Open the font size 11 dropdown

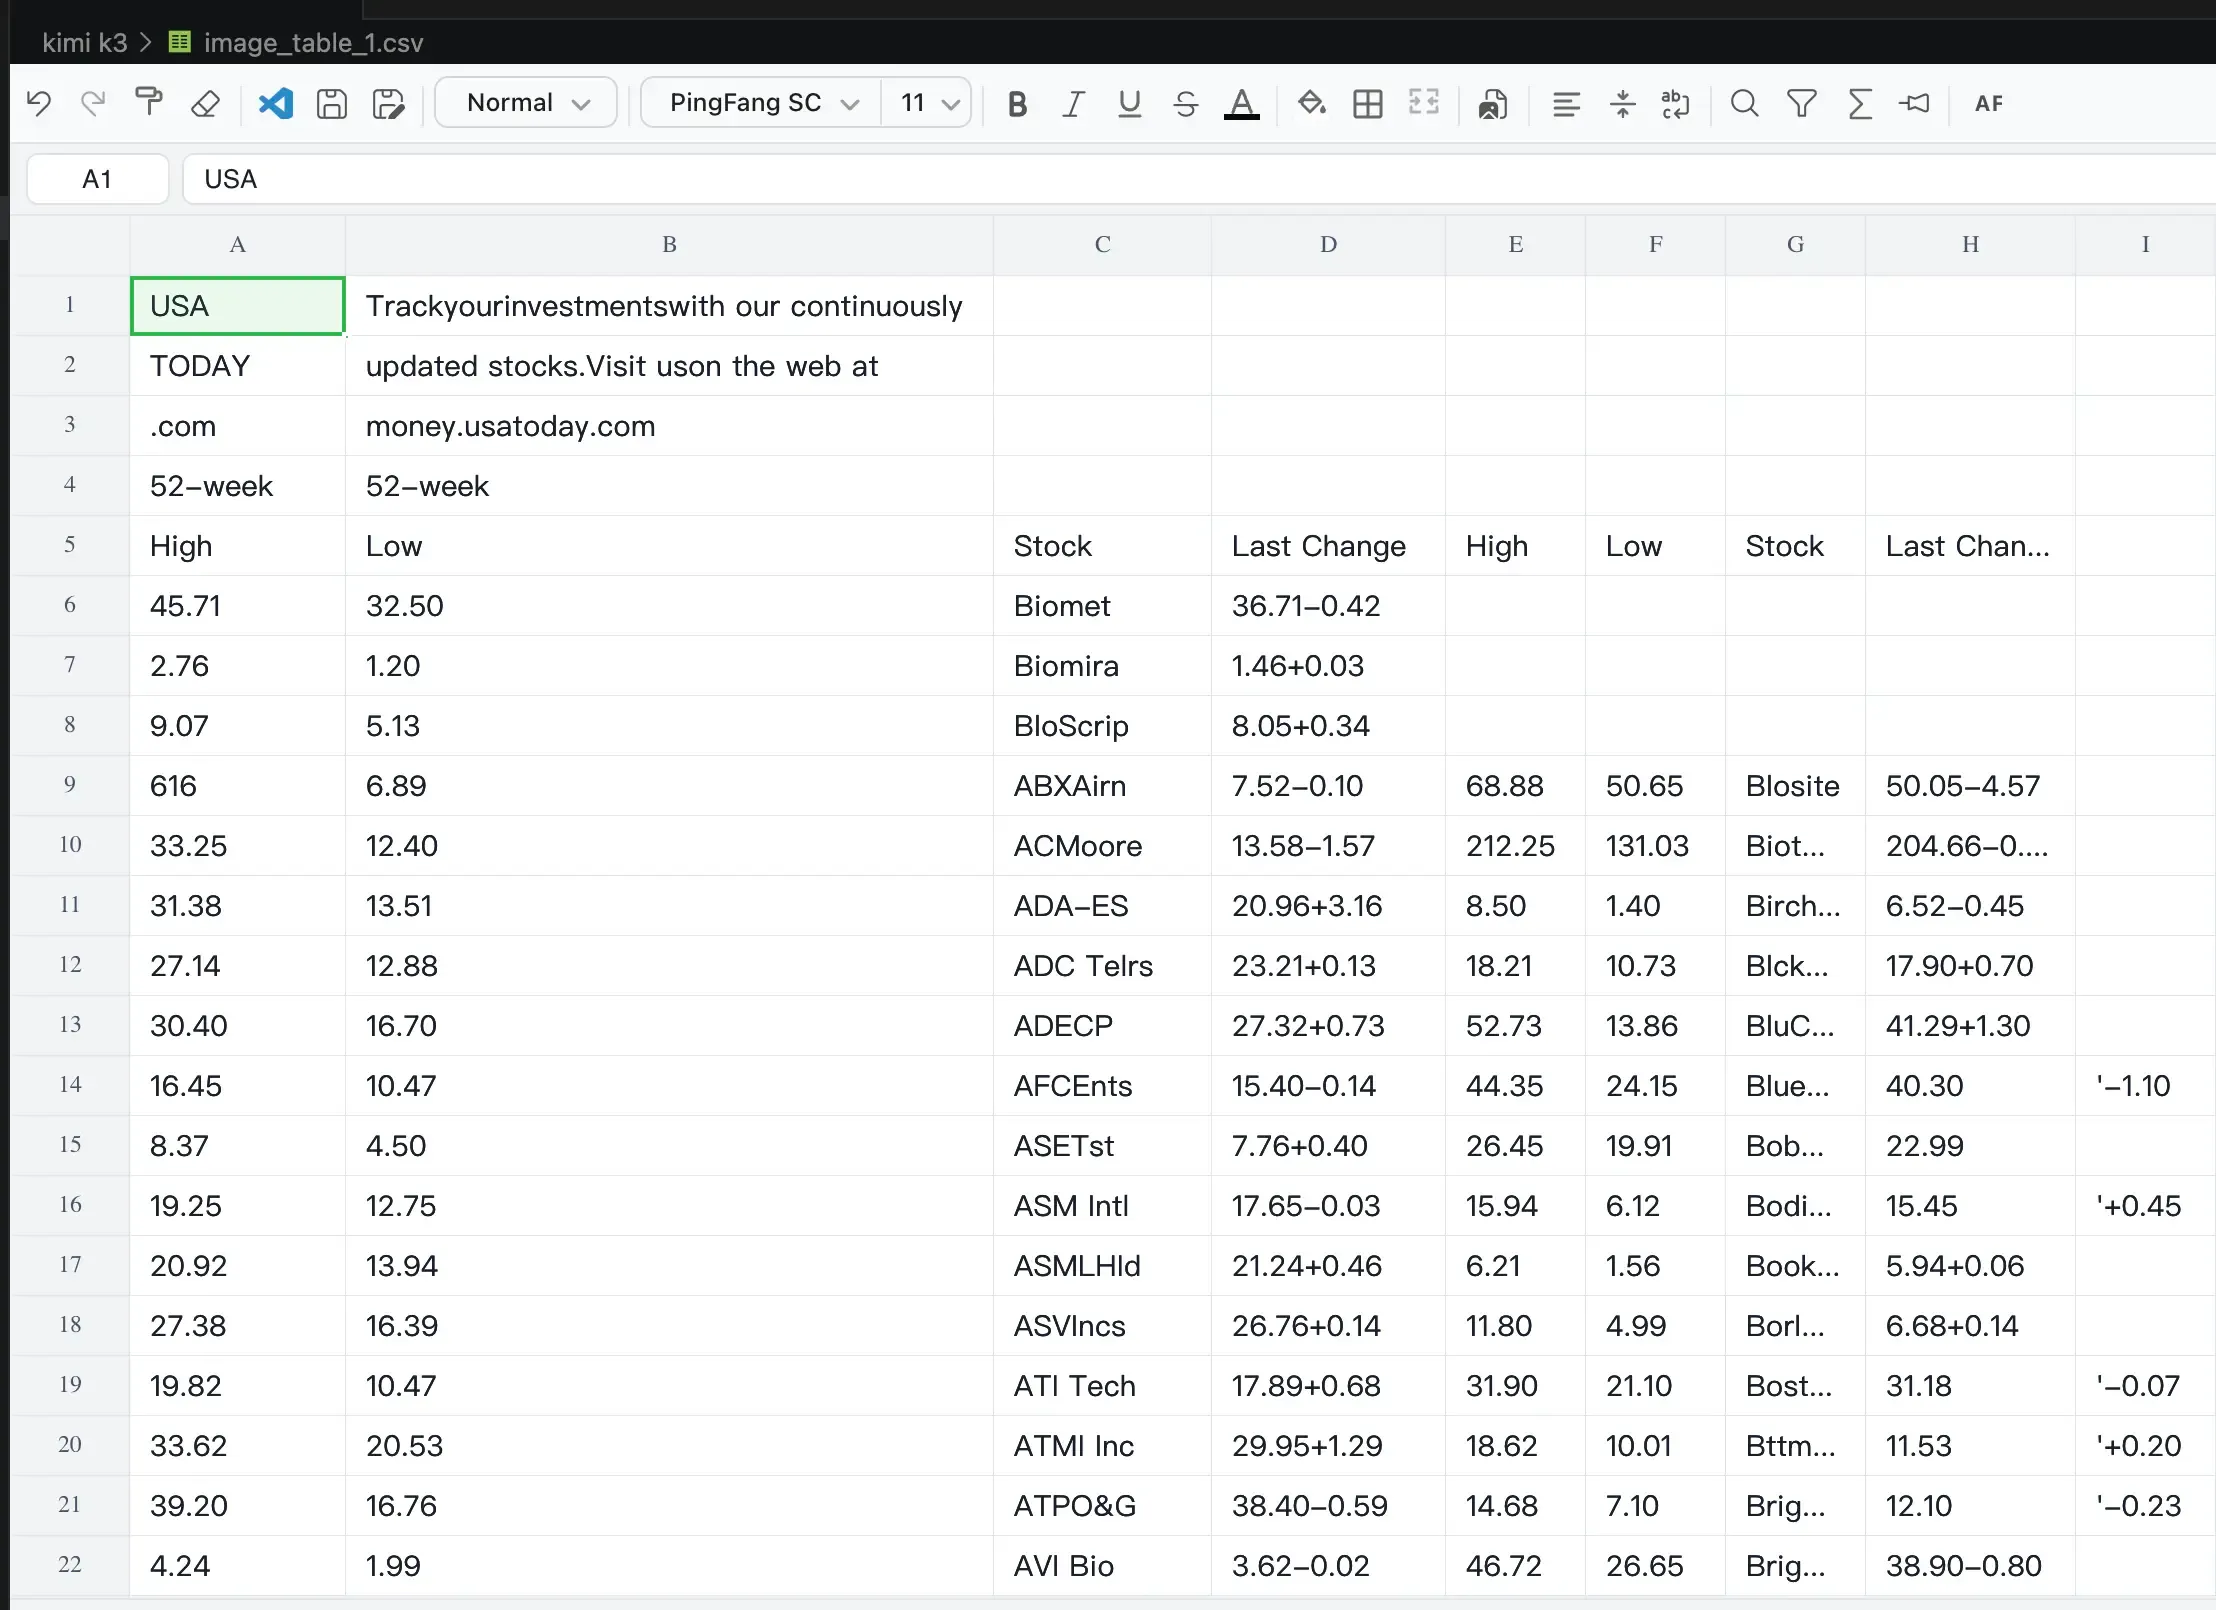[927, 103]
